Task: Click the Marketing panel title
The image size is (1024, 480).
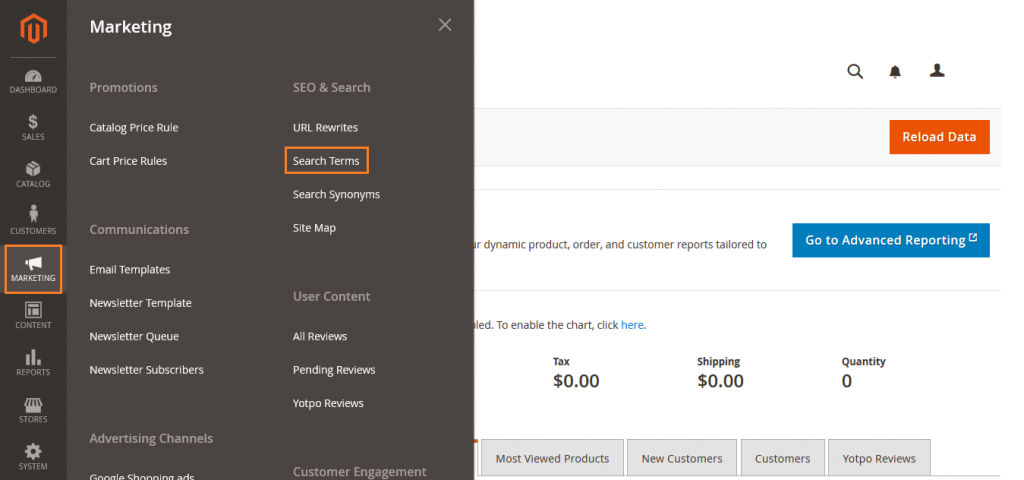Action: pyautogui.click(x=131, y=27)
